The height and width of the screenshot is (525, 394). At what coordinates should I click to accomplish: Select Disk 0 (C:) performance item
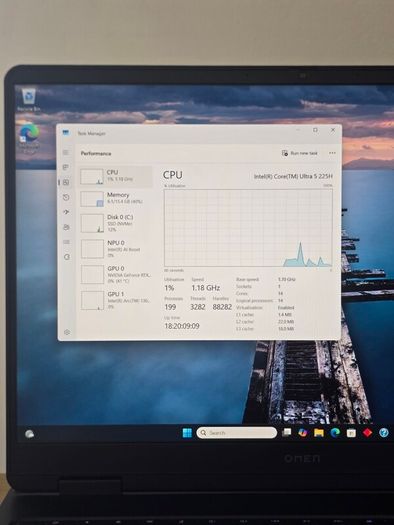pyautogui.click(x=116, y=223)
